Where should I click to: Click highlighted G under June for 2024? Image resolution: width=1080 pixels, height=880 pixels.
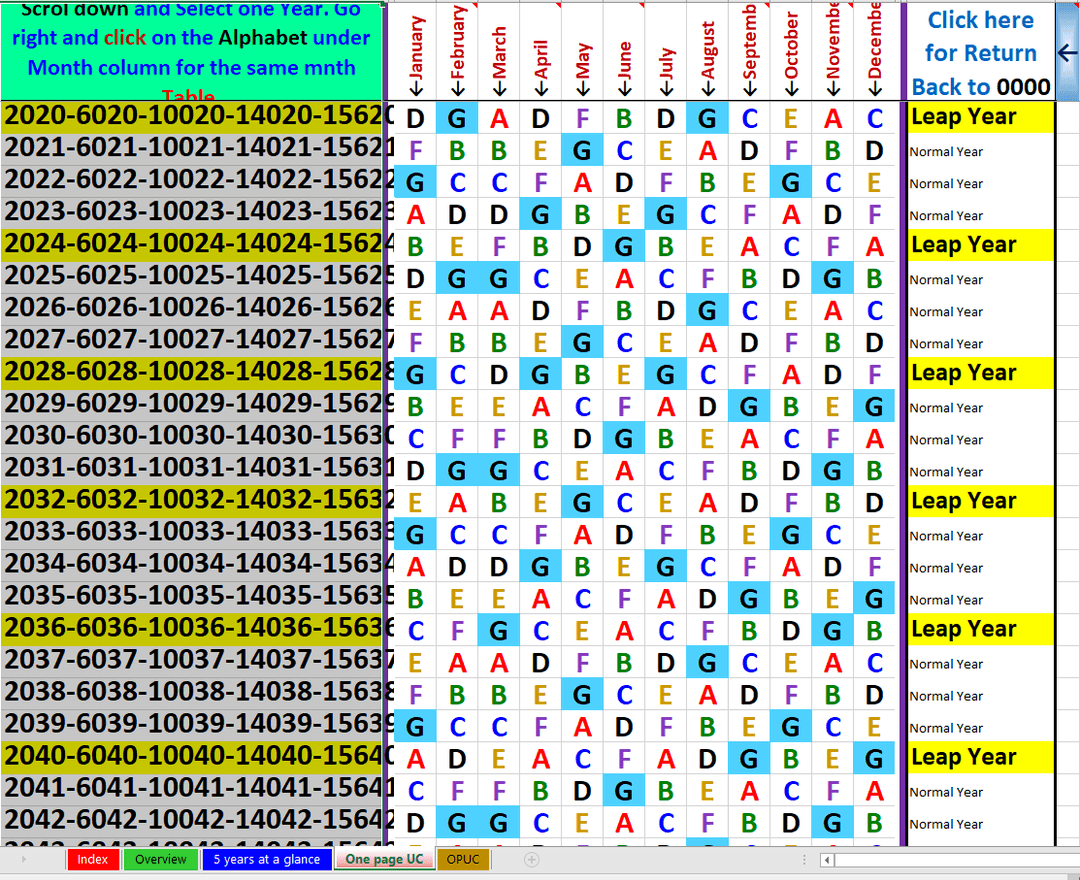tap(624, 247)
